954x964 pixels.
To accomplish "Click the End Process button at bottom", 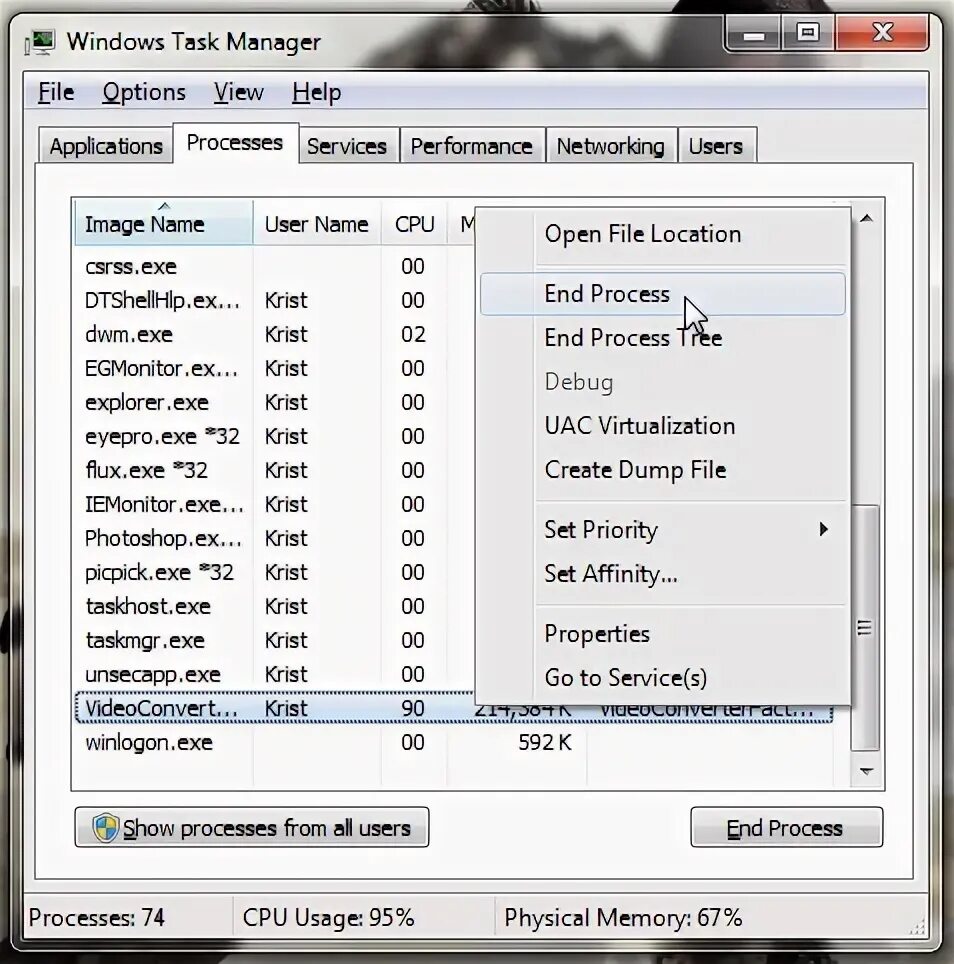I will click(786, 828).
